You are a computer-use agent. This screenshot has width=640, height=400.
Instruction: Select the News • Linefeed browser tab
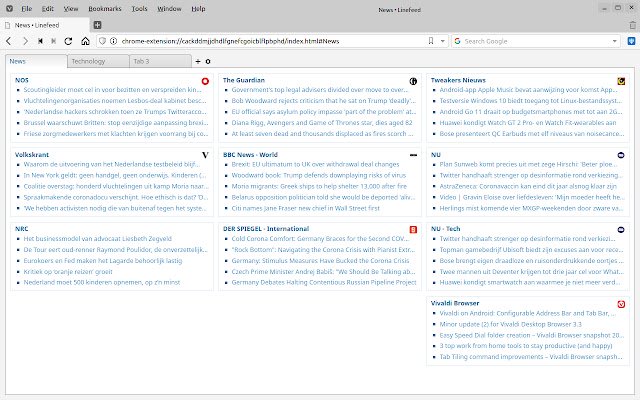coord(45,25)
